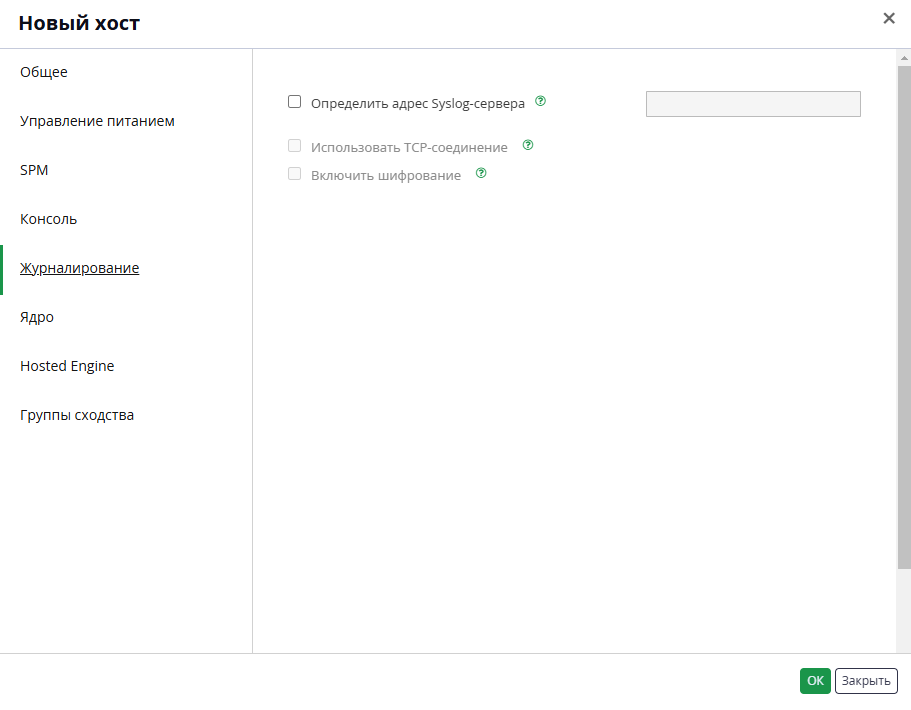911x710 pixels.
Task: Enable Определить адрес Syslog-сервера checkbox
Action: click(295, 102)
